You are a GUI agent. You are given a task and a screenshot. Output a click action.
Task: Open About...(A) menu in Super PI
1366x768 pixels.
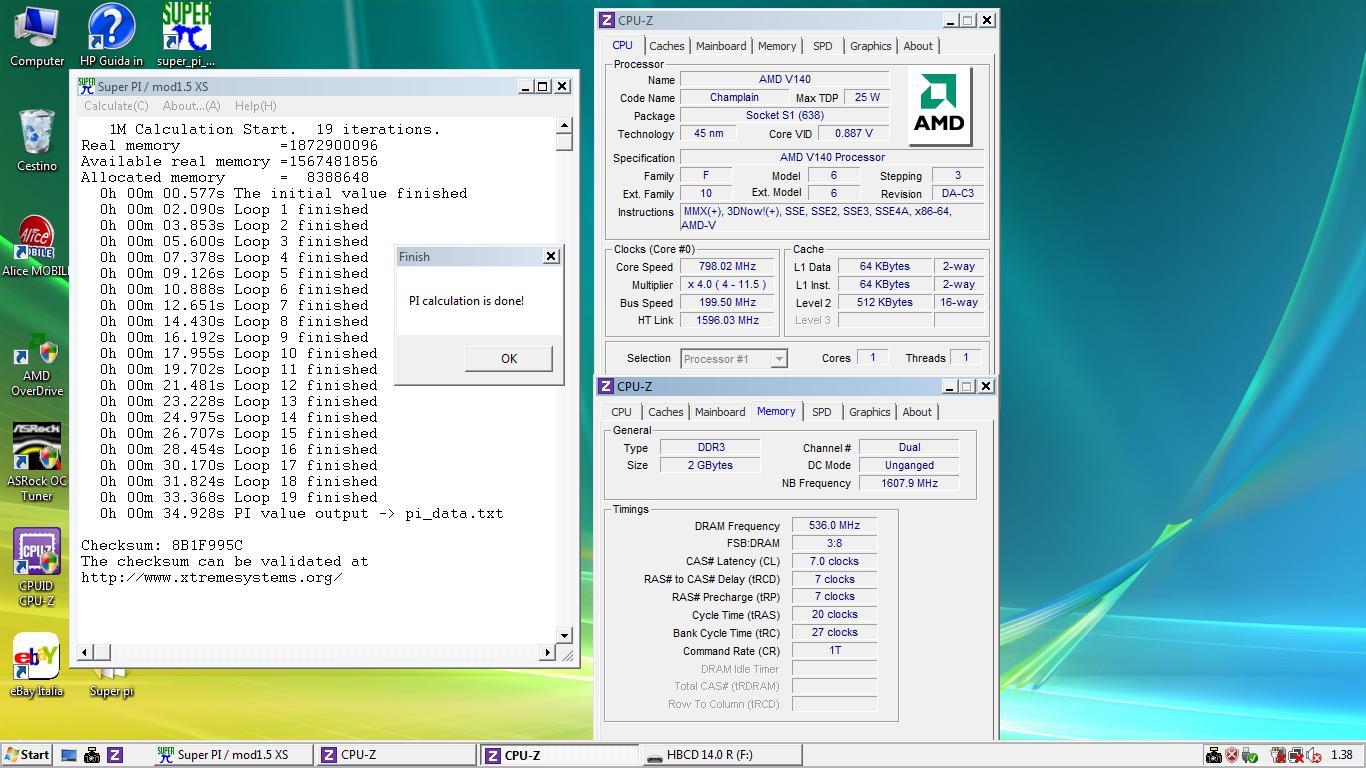(x=191, y=105)
